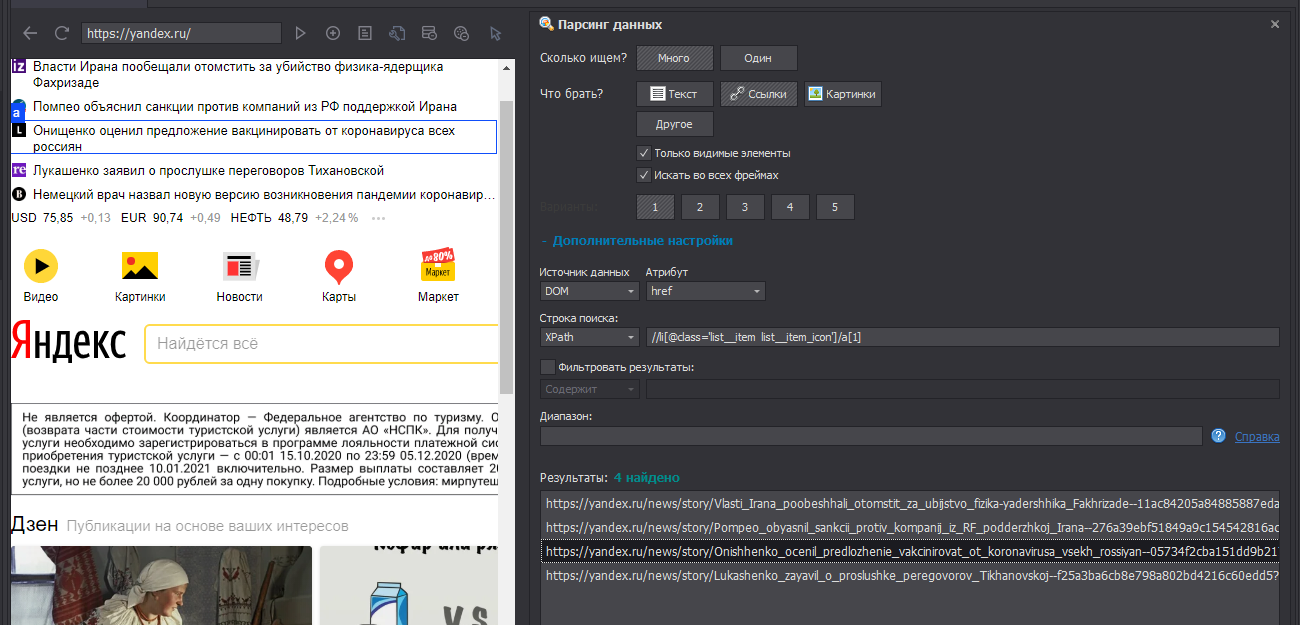Image resolution: width=1300 pixels, height=625 pixels.
Task: Select Много search amount
Action: [674, 58]
